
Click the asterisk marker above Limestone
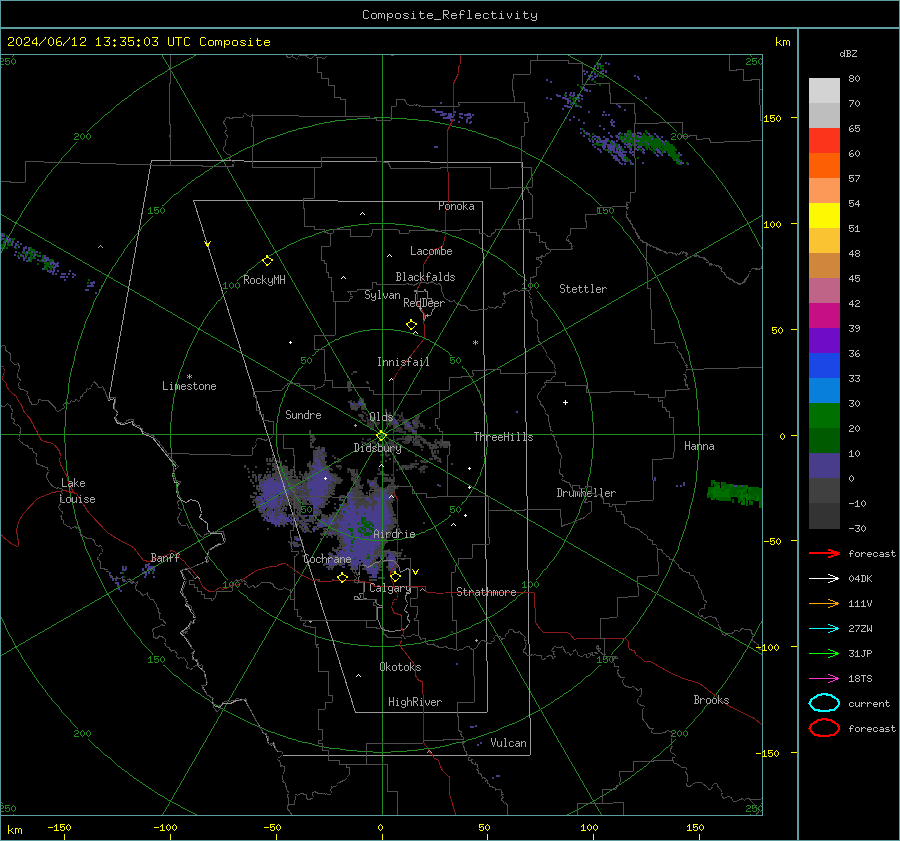point(189,377)
